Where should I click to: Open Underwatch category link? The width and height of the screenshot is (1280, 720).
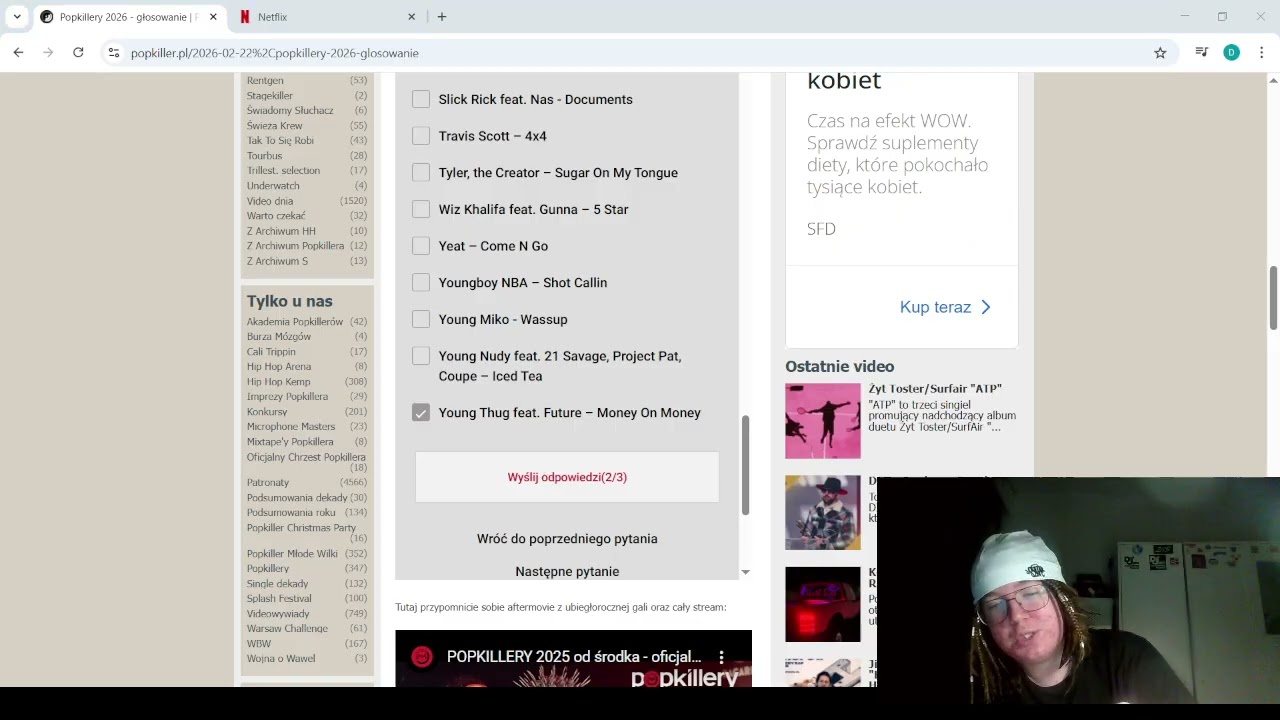click(x=273, y=185)
